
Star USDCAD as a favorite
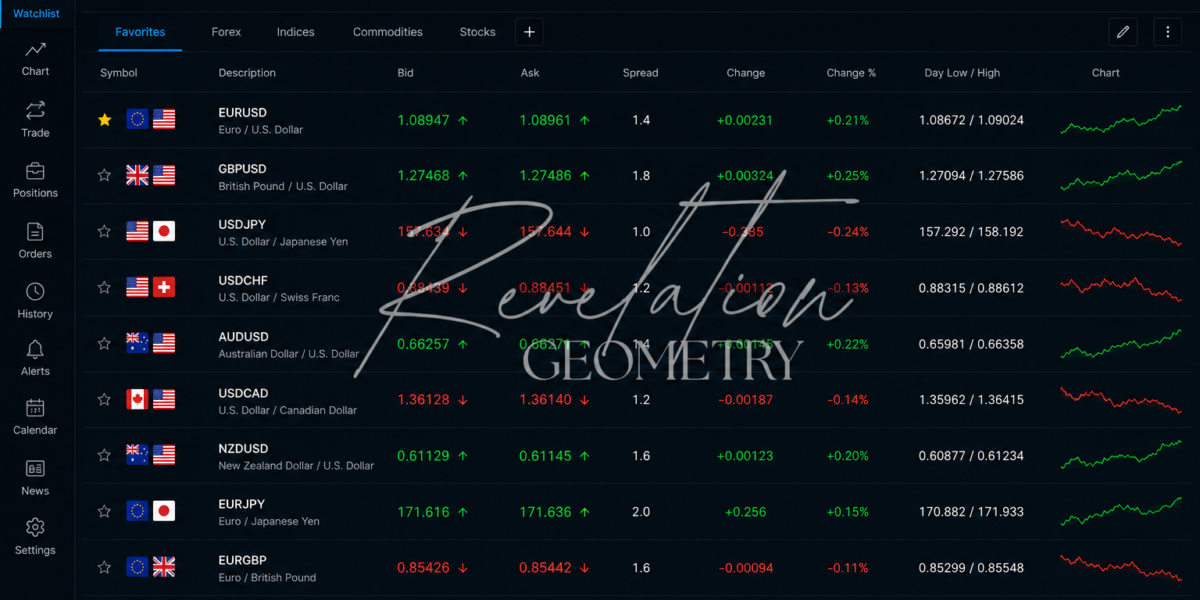click(x=104, y=400)
